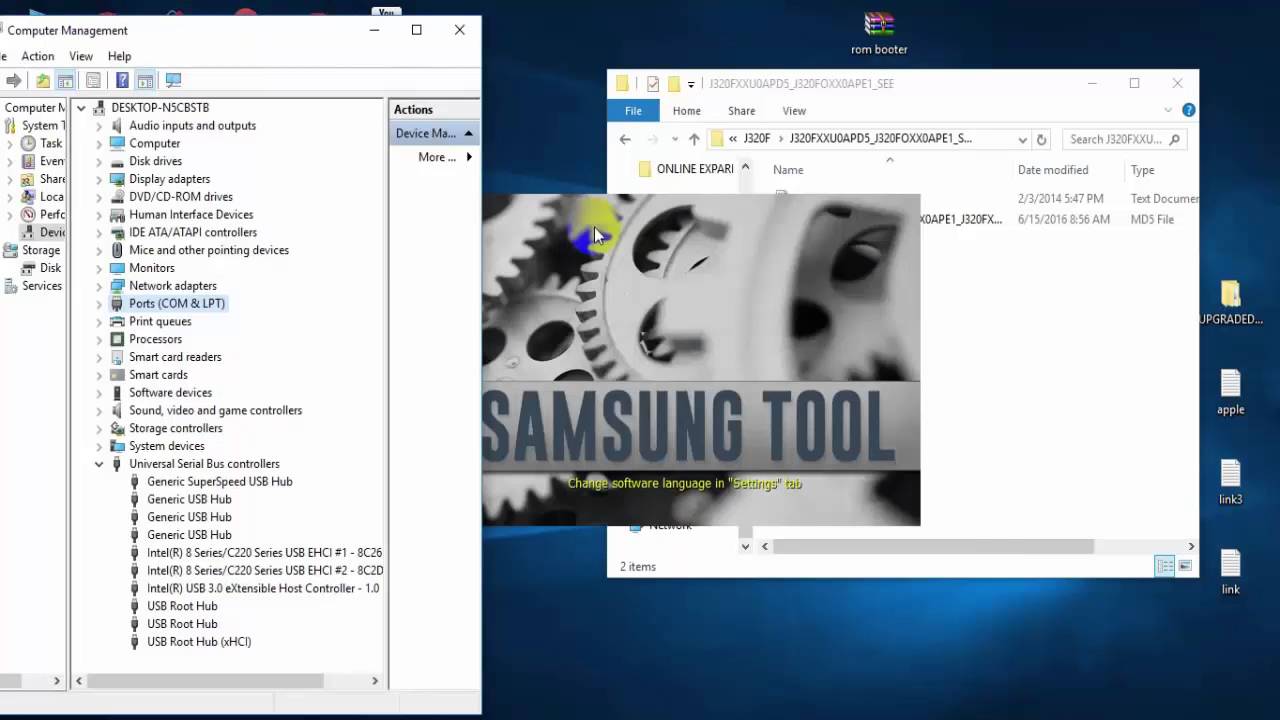
Task: Expand Display adapters category
Action: (99, 179)
